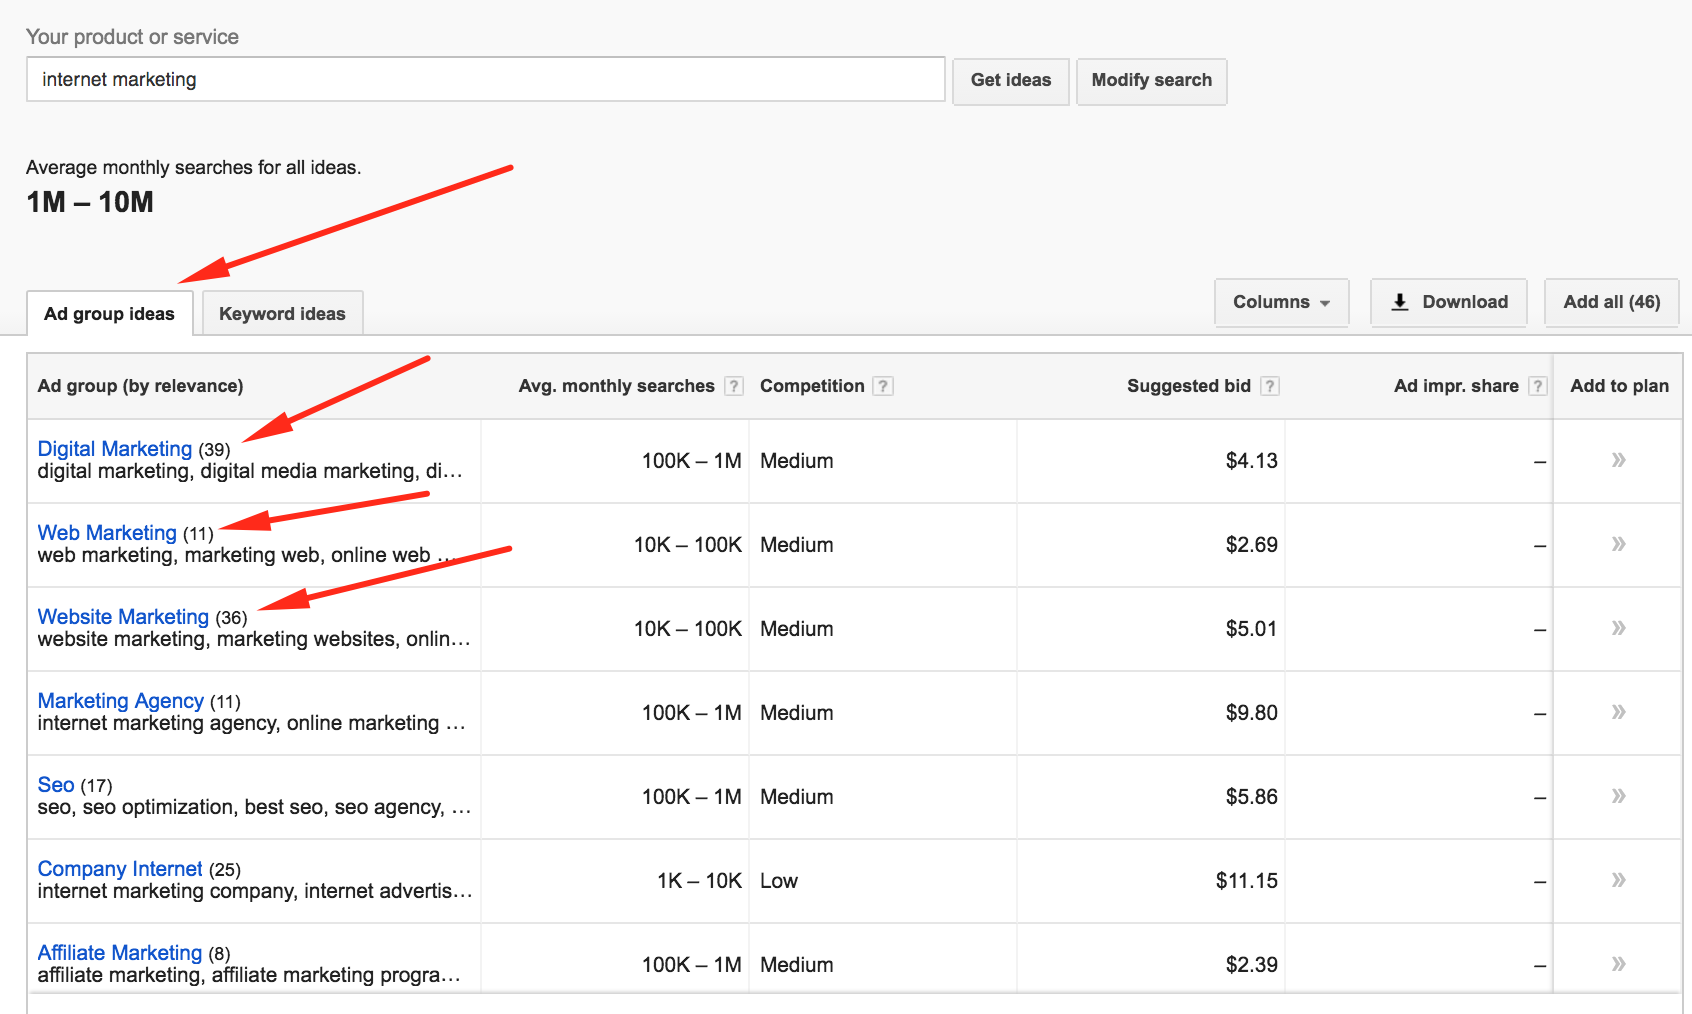Open the Affiliate Marketing ad group
1692x1014 pixels.
[120, 953]
